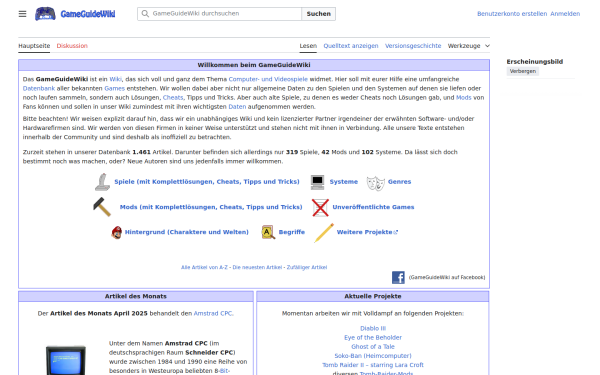Open Unveröffentlichte Games link
The width and height of the screenshot is (600, 375).
pos(373,207)
